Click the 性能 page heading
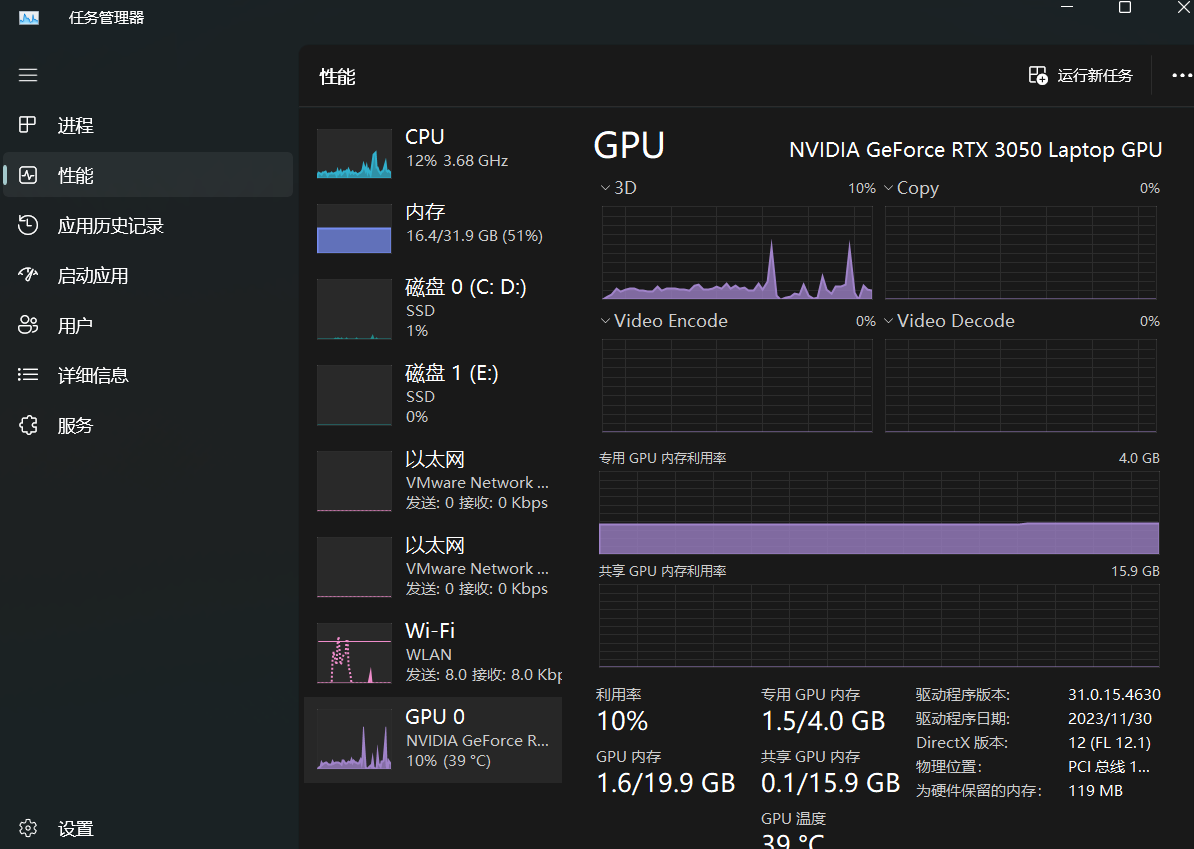 click(337, 76)
